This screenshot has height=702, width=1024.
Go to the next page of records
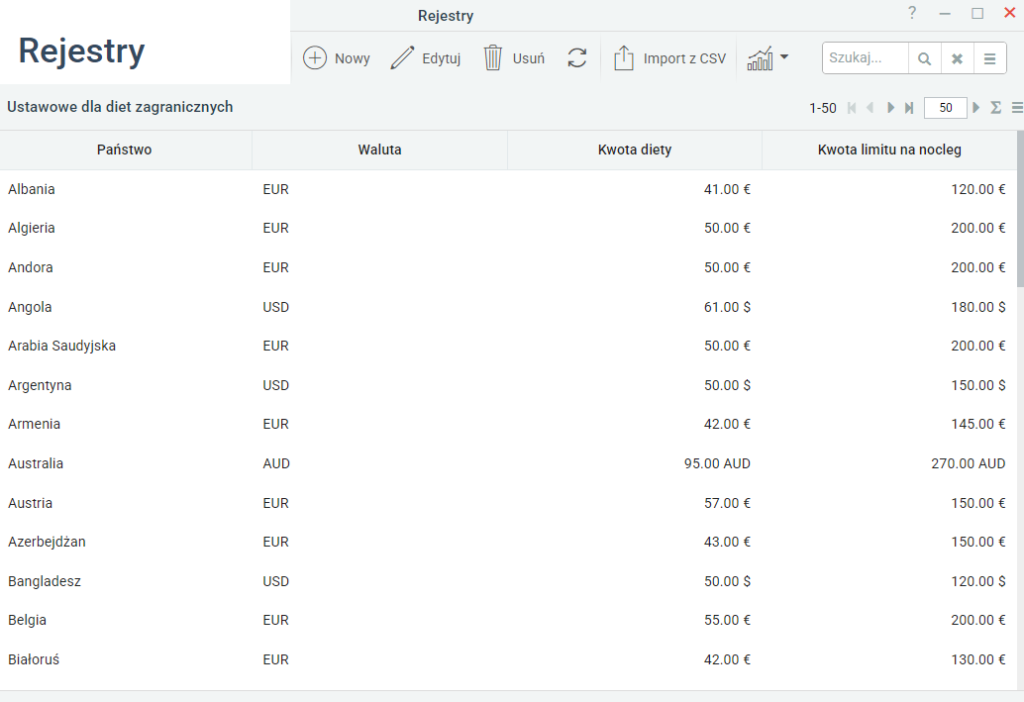coord(890,108)
